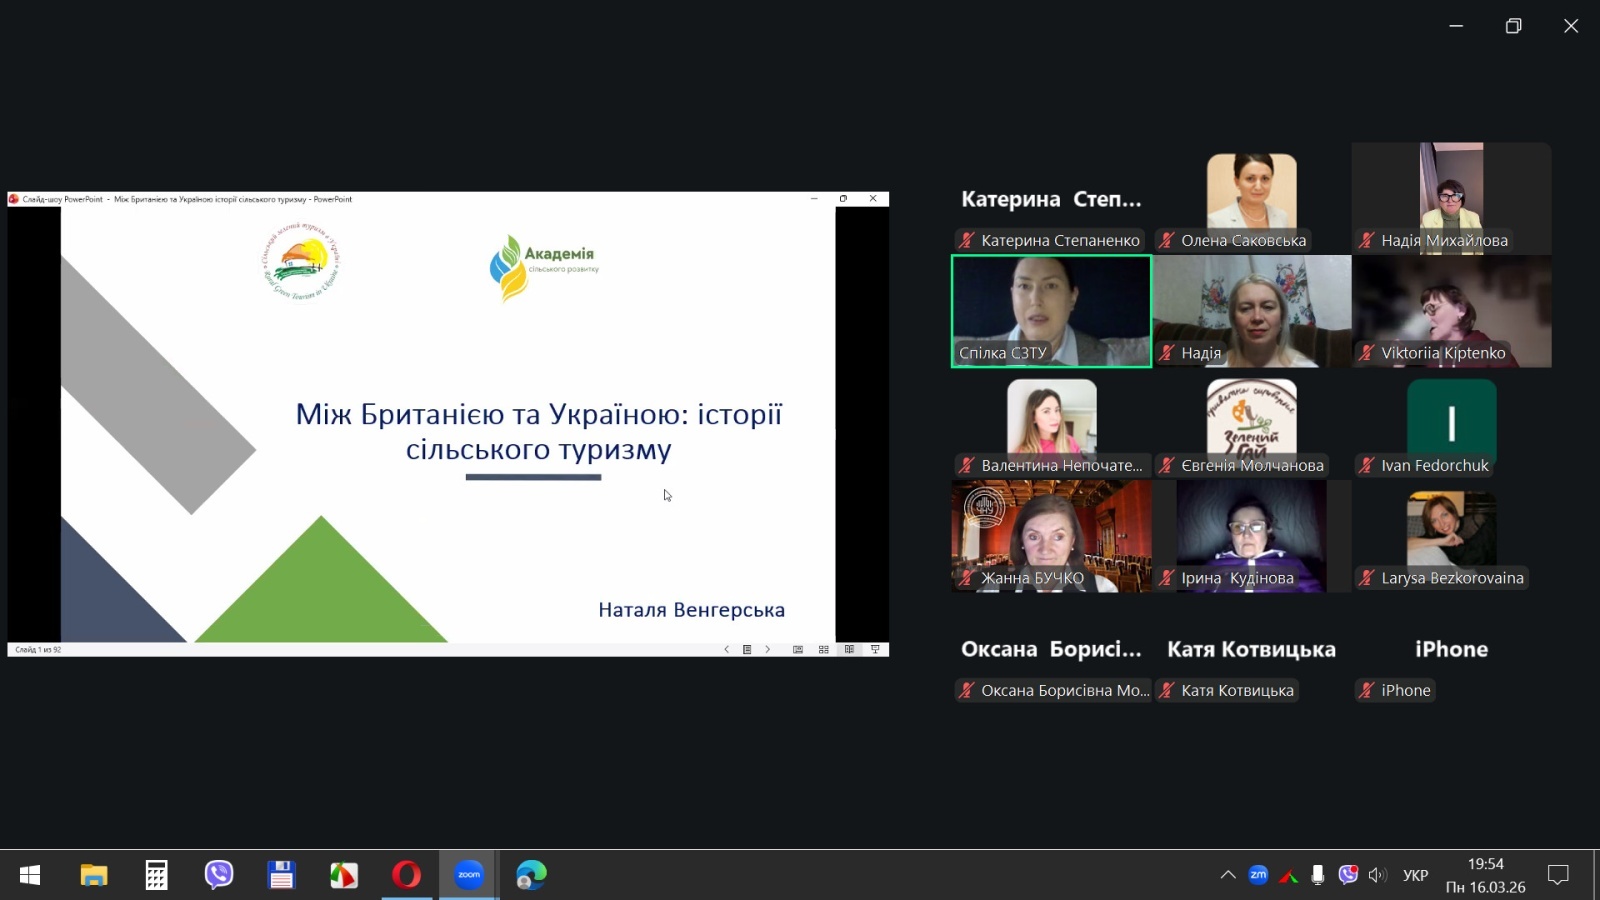Viewport: 1600px width, 900px height.
Task: Select the Спілка СЗТУ speaker video tile
Action: point(1051,311)
